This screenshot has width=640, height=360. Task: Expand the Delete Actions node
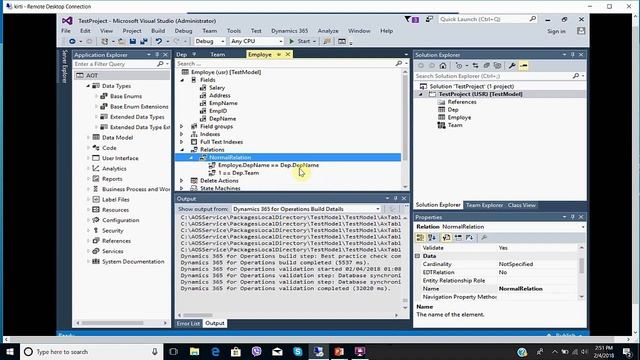[x=182, y=180]
